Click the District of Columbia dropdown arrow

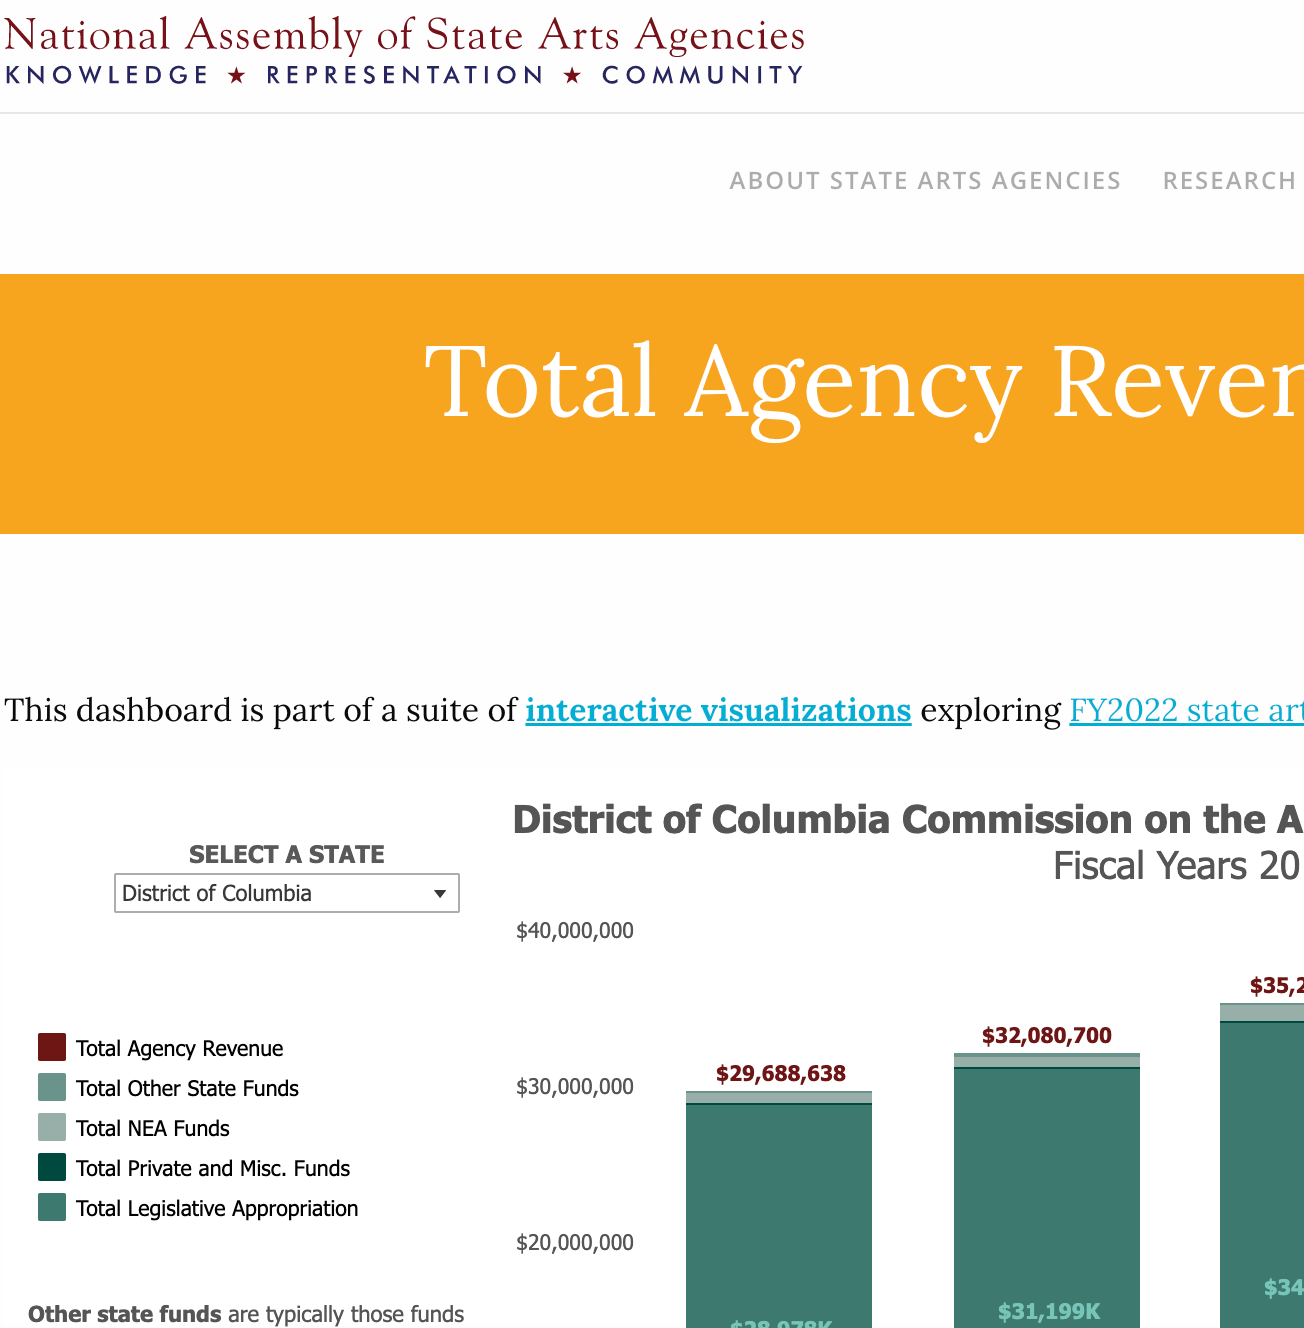pos(440,893)
